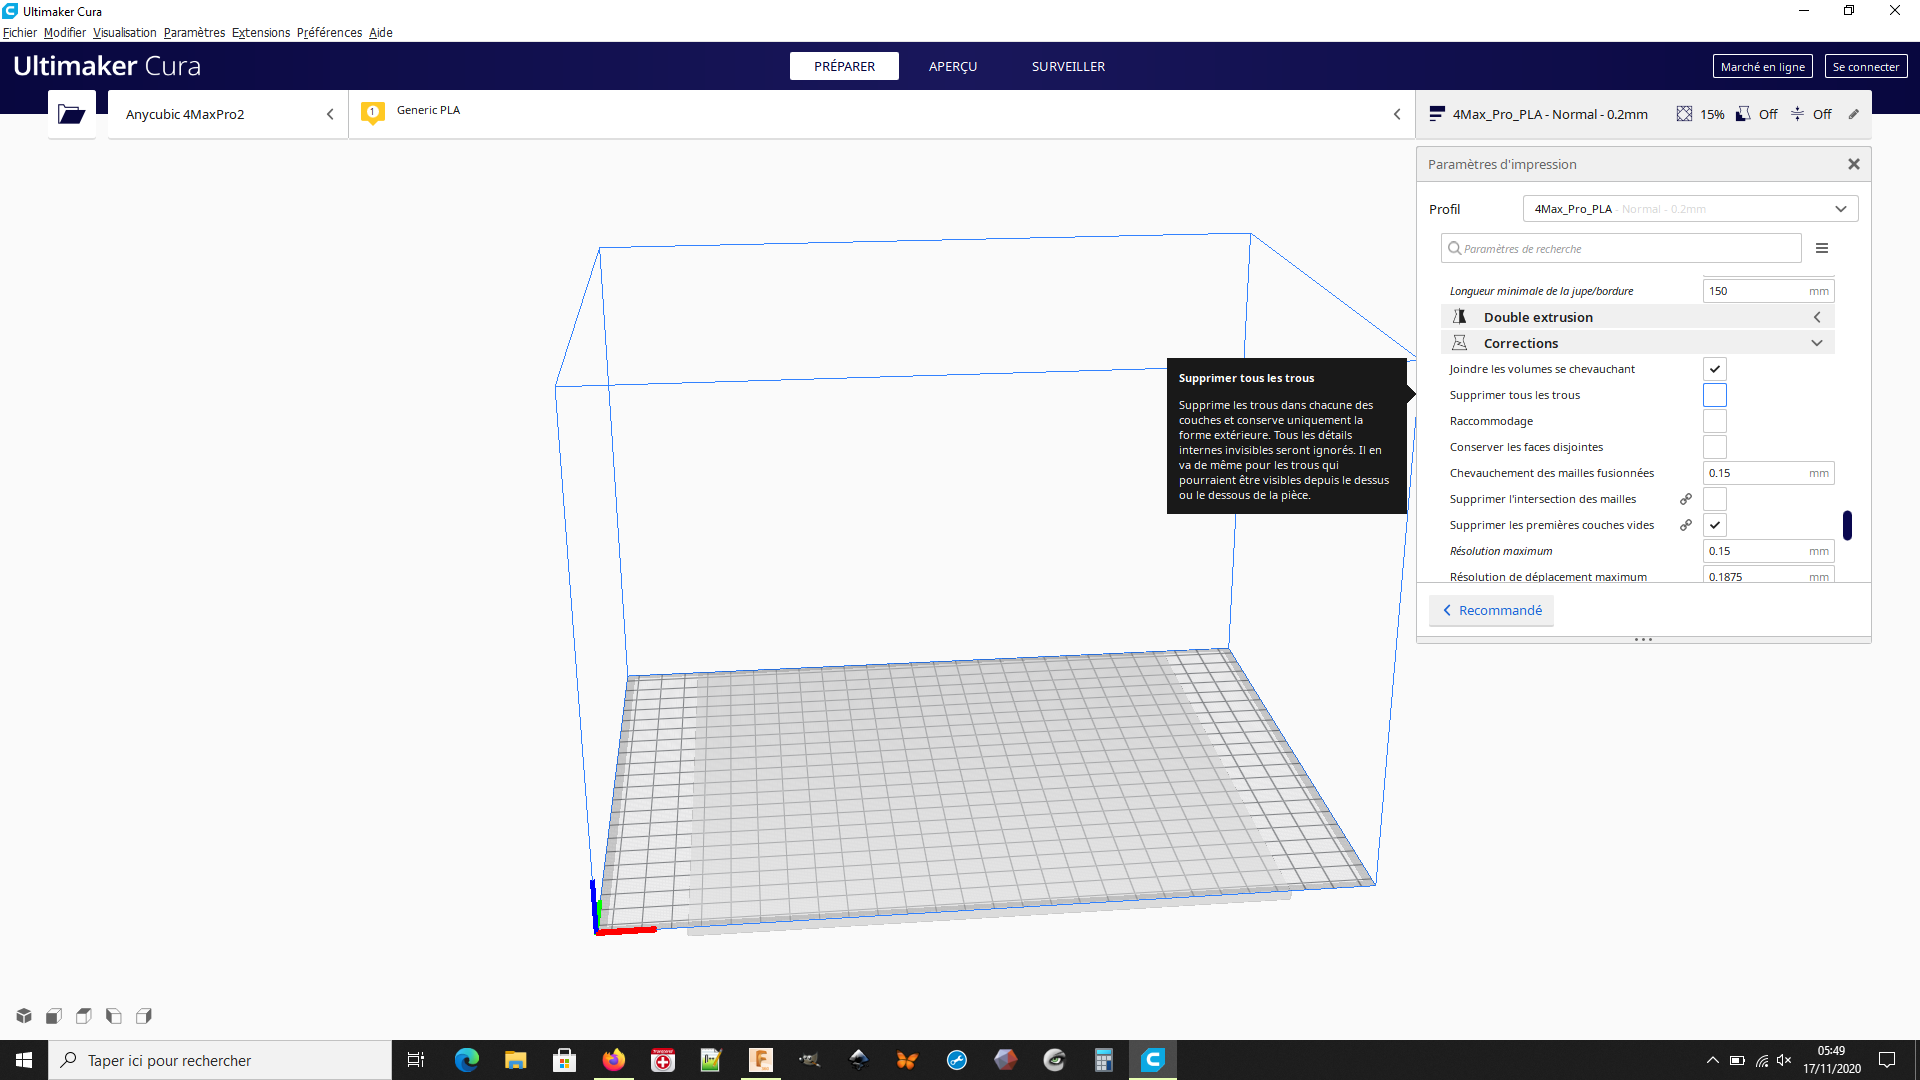The image size is (1920, 1080).
Task: Click the Double extrusion category icon
Action: [x=1459, y=317]
